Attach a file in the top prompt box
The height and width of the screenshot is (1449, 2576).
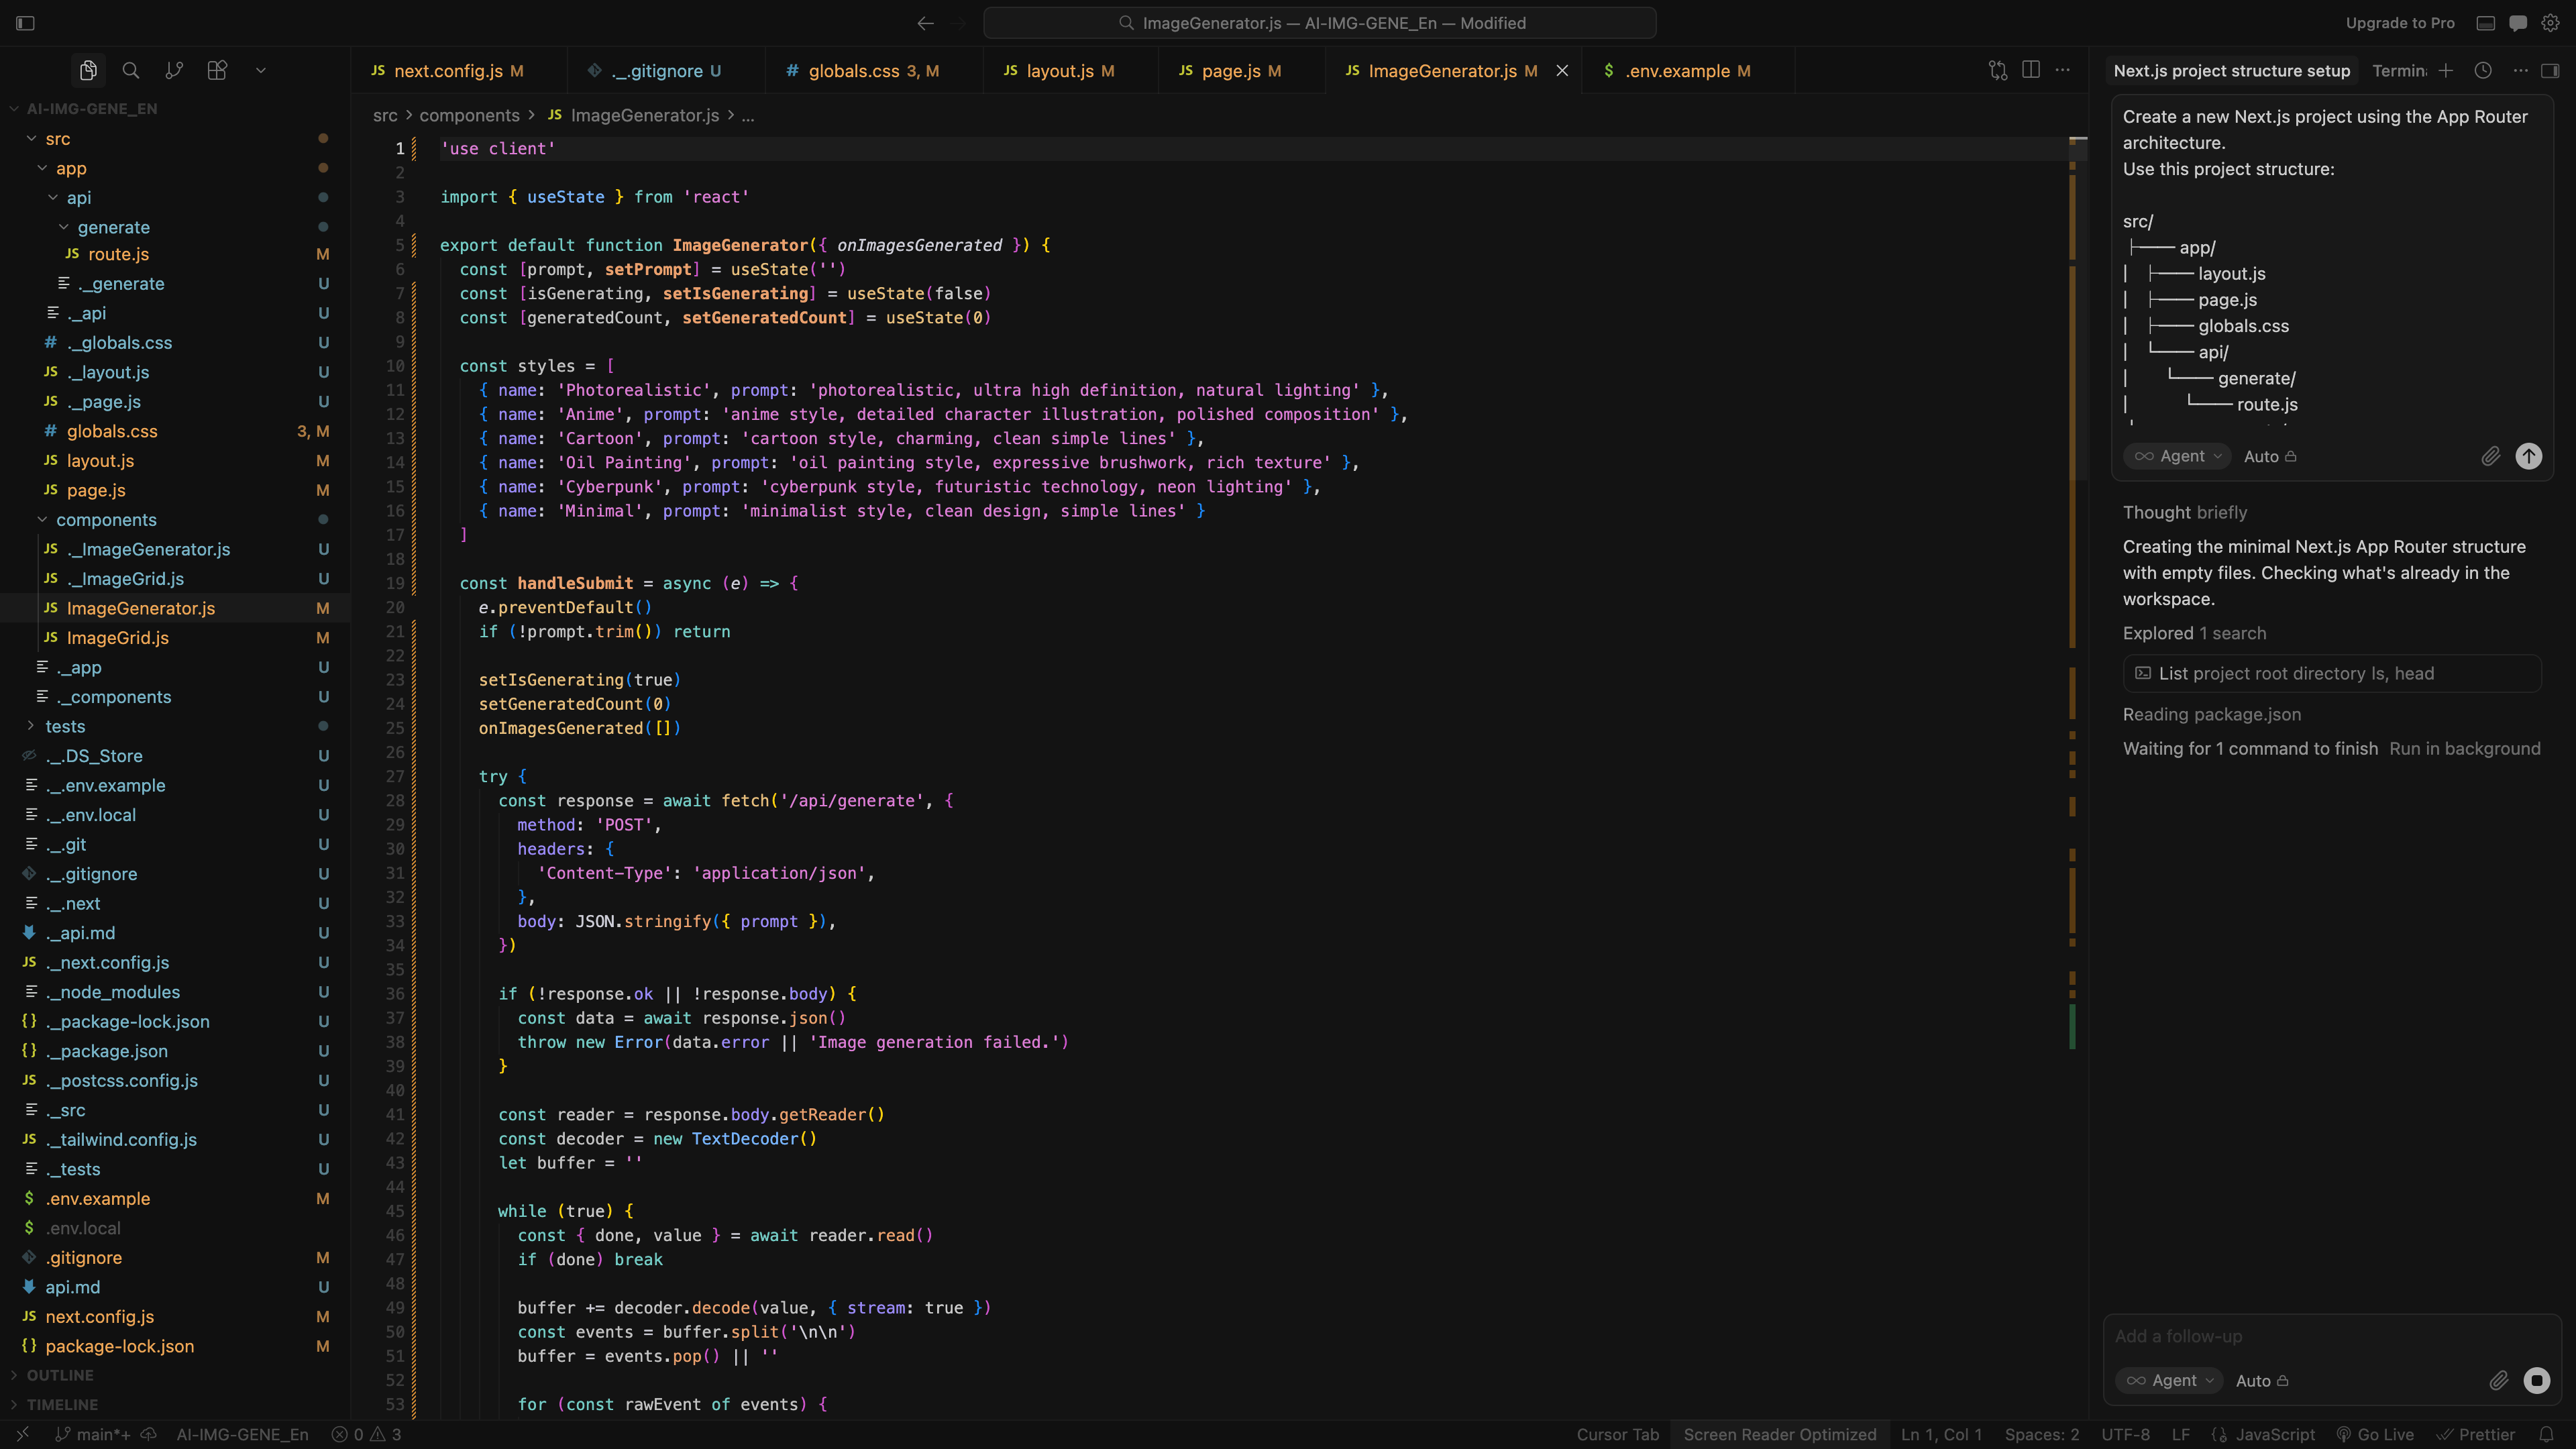(x=2491, y=457)
